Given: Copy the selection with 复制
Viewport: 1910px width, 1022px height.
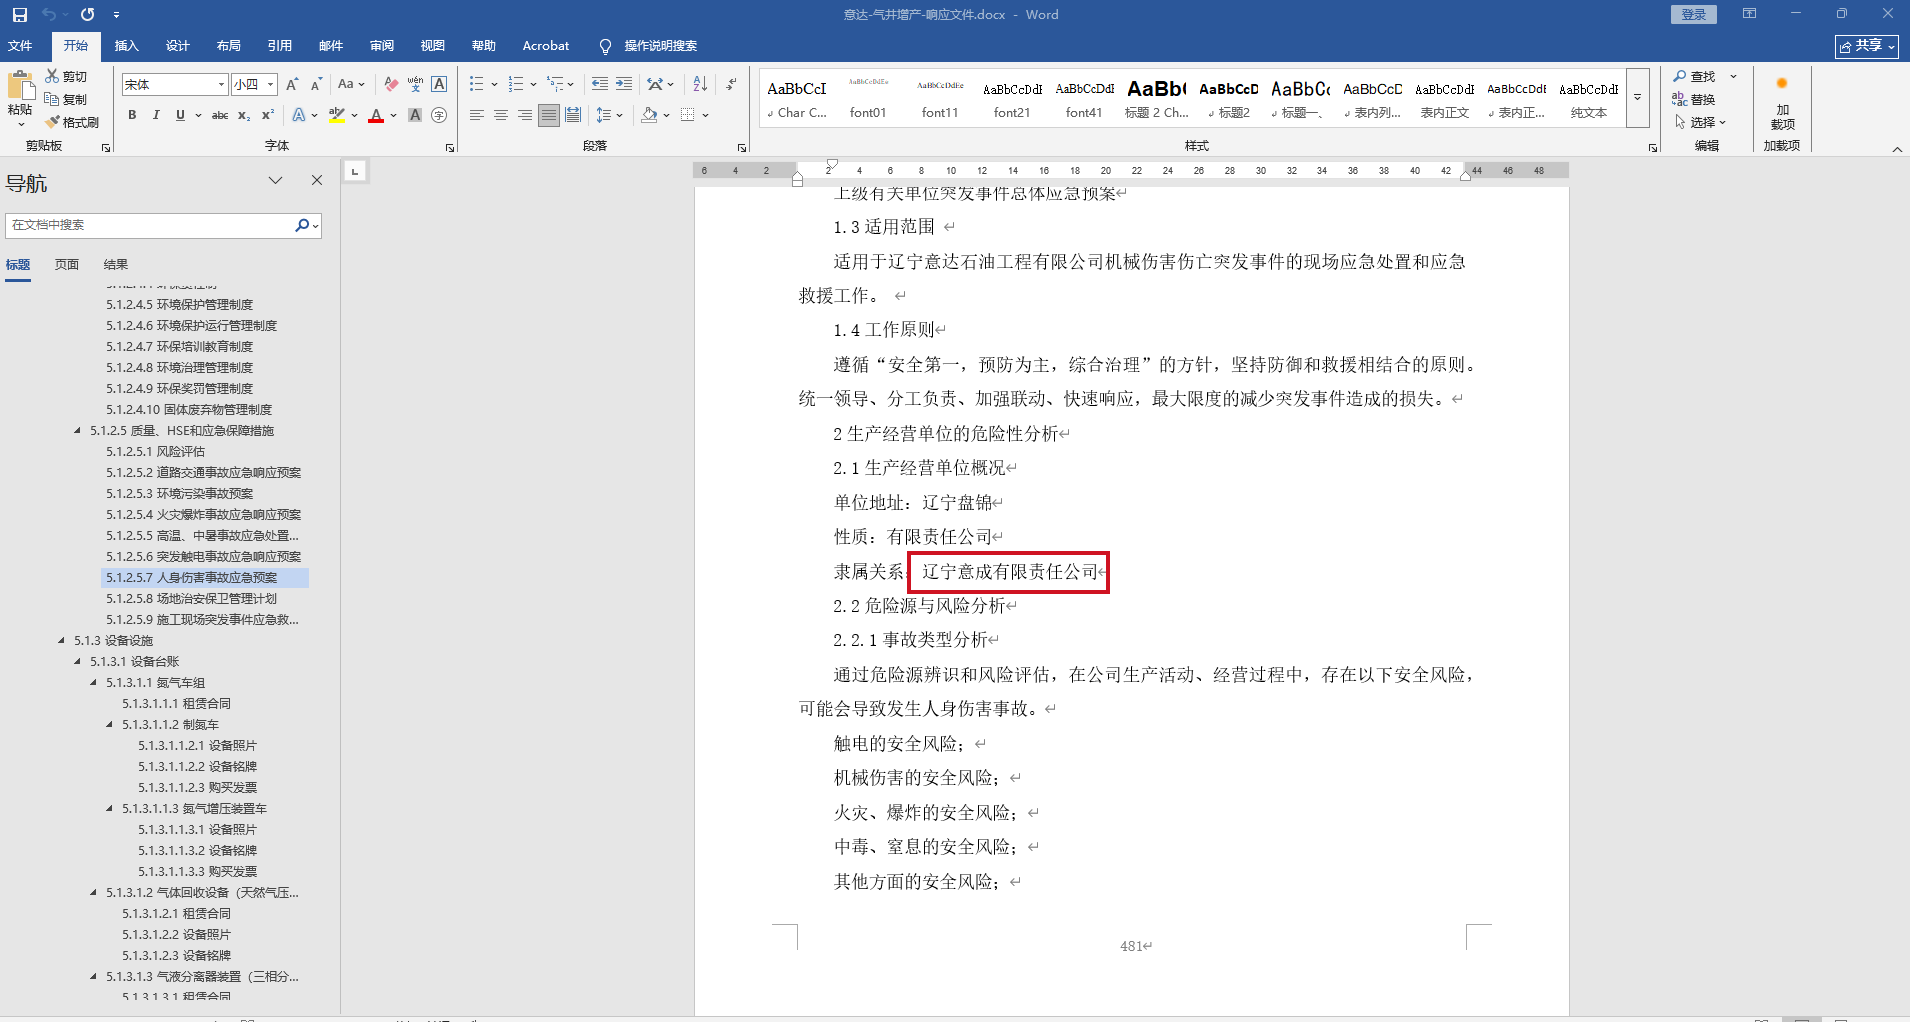Looking at the screenshot, I should [66, 99].
